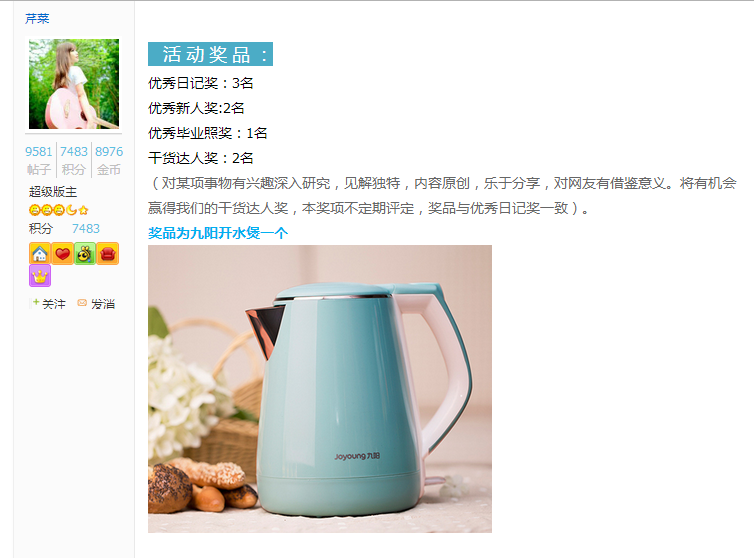Send a message via 发消息 link
Image resolution: width=754 pixels, height=558 pixels.
pyautogui.click(x=103, y=304)
